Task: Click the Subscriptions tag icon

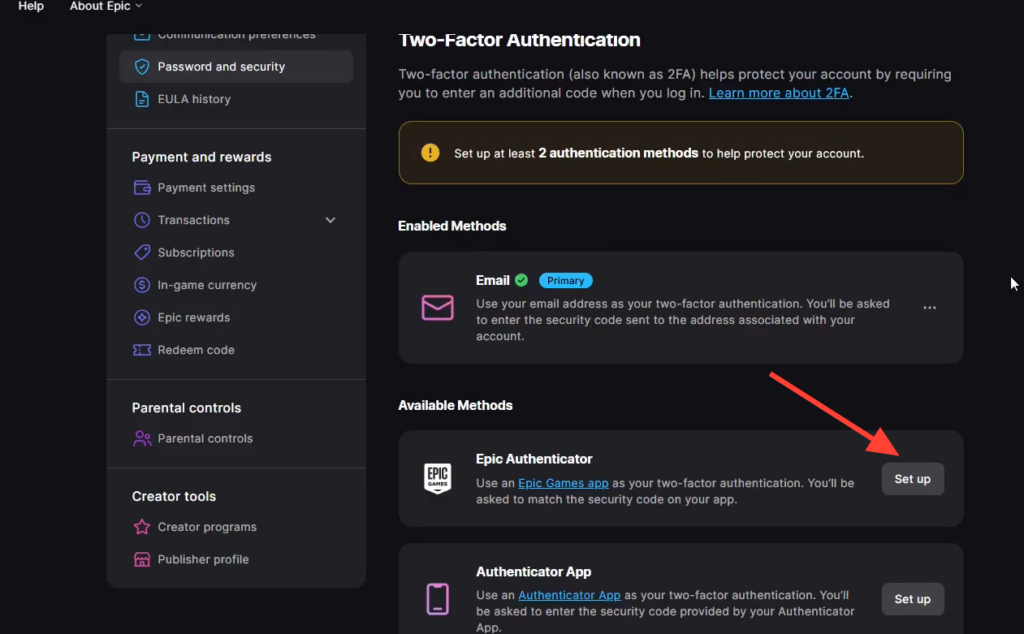Action: pos(142,253)
